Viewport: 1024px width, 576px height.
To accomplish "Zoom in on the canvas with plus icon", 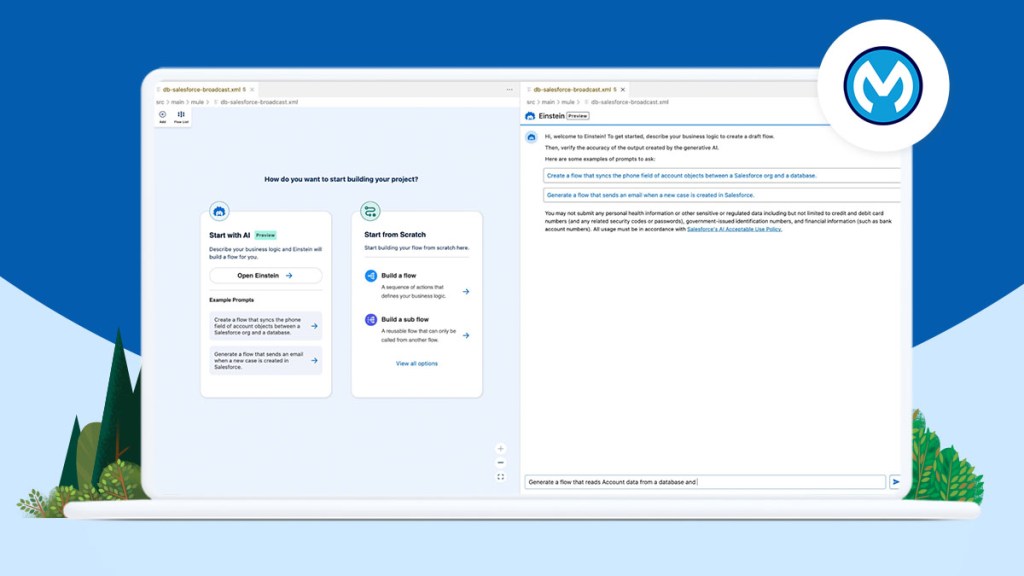I will (x=501, y=449).
